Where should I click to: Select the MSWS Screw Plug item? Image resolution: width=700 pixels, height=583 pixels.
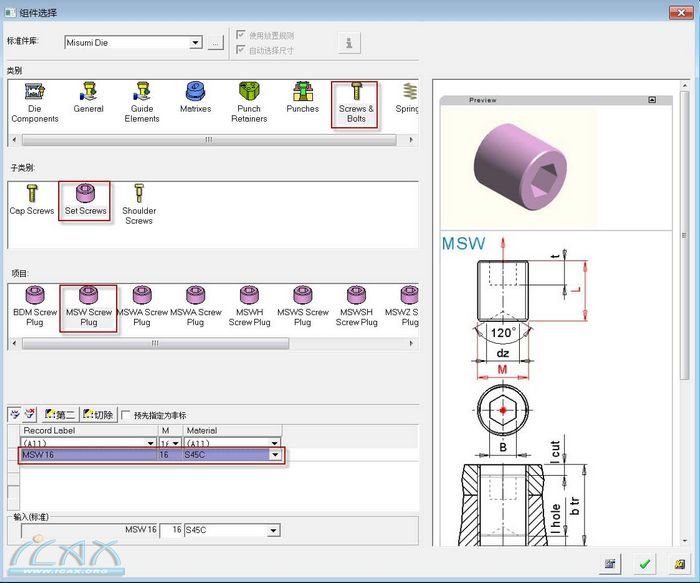coord(303,307)
